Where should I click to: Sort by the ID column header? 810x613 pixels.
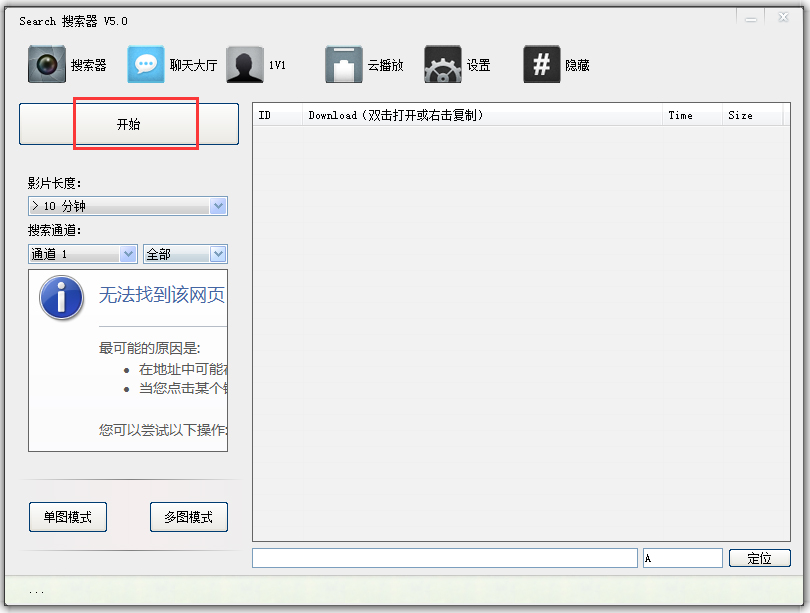tap(277, 115)
